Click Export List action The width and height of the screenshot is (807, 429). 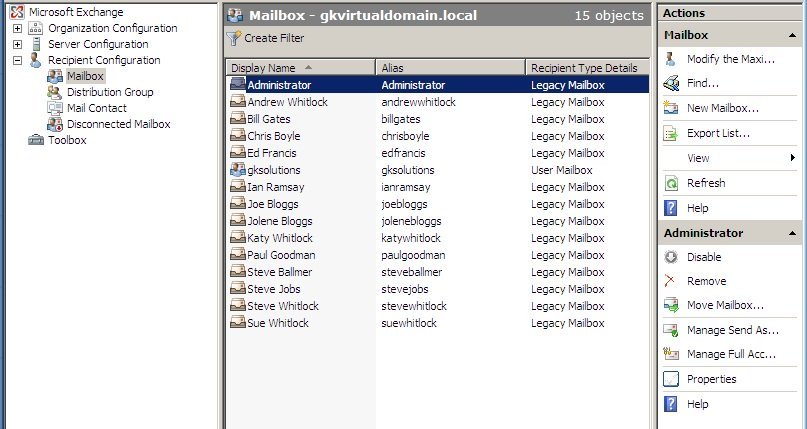718,133
